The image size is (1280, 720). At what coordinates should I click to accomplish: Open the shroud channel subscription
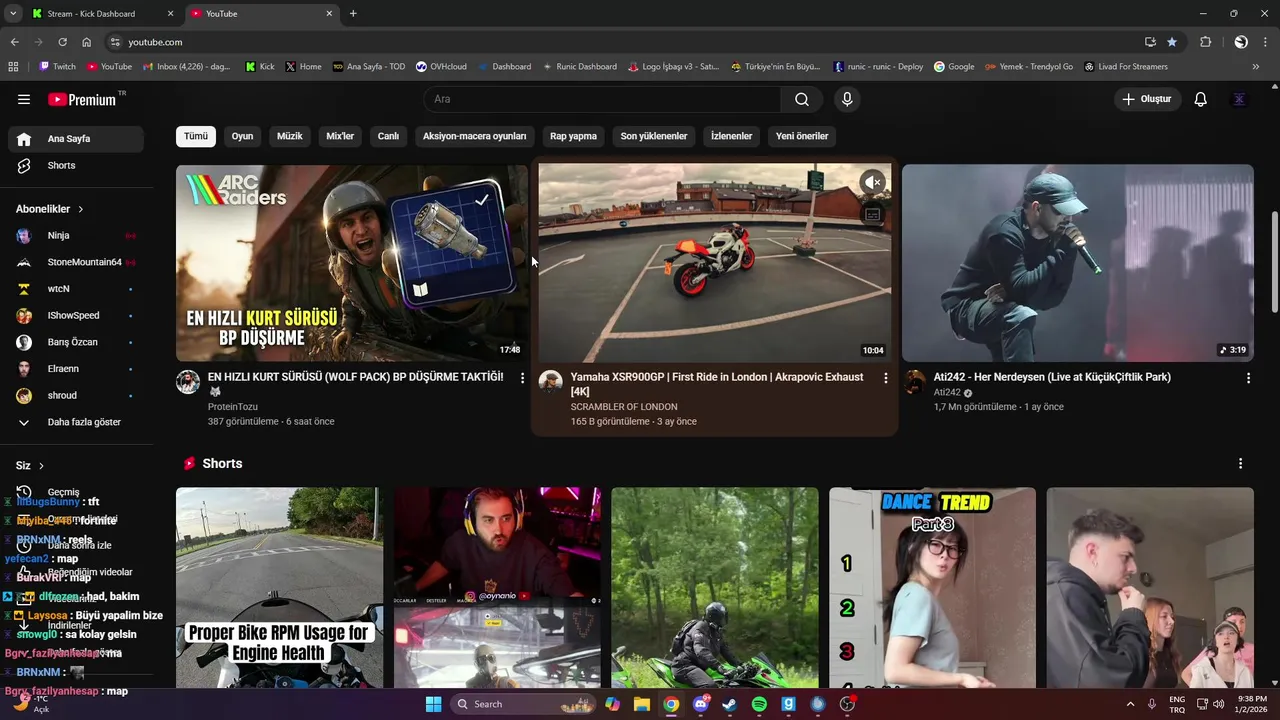76,395
